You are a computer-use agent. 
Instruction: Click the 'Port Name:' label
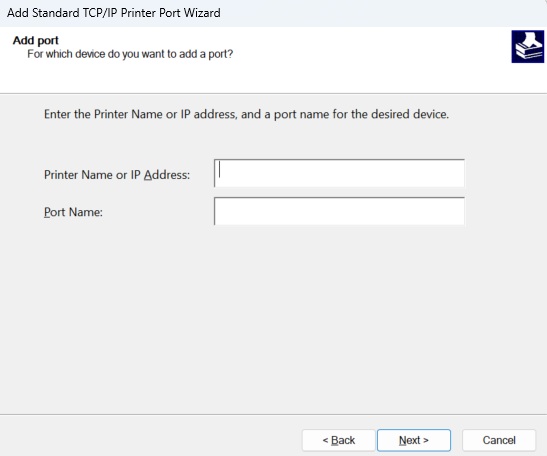pos(73,212)
